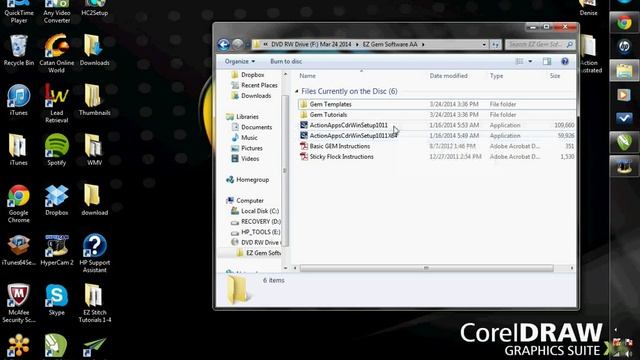Open Explorer Help question-mark icon

pyautogui.click(x=565, y=61)
